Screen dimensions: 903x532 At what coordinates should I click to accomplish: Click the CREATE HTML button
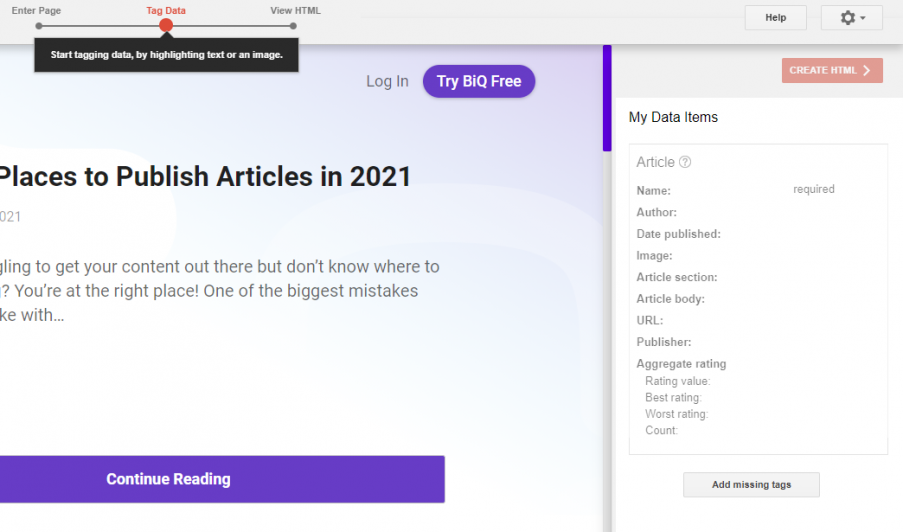point(832,70)
